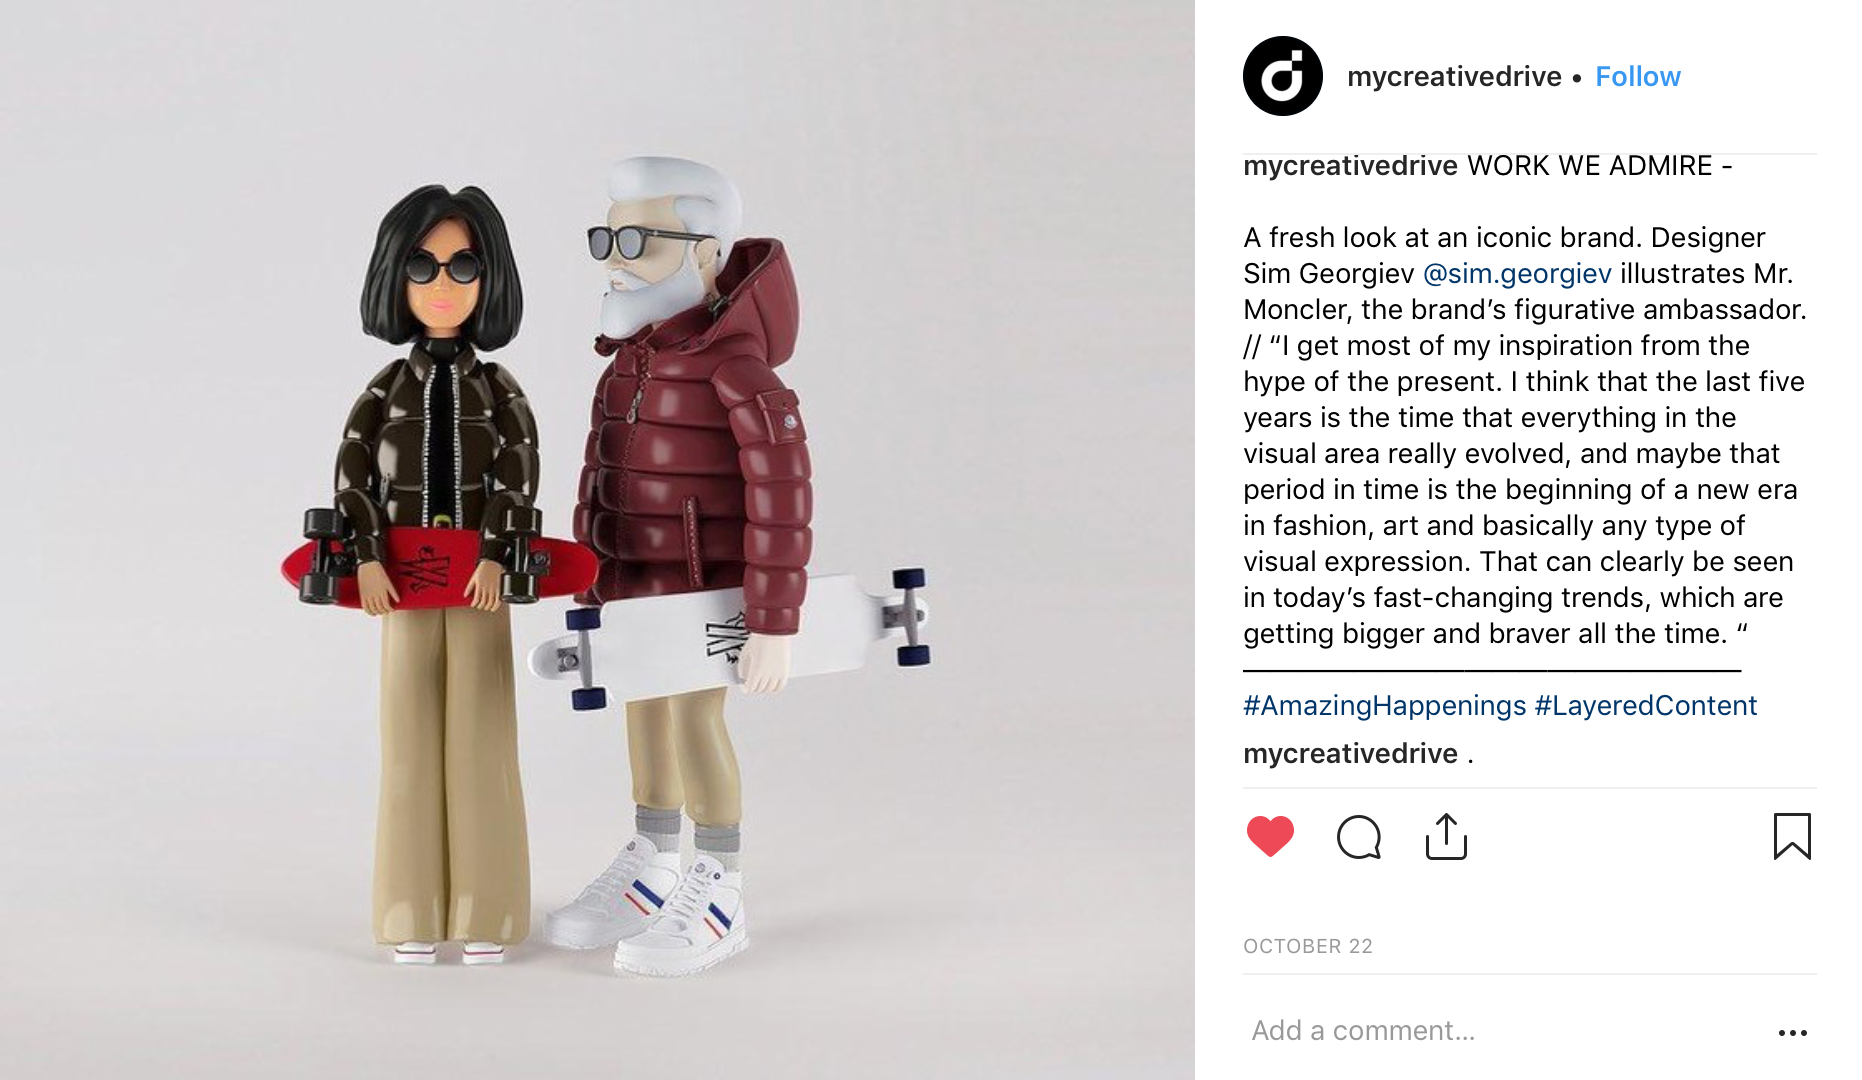Viewport: 1862px width, 1080px height.
Task: Click the bearded figure in red jacket
Action: pyautogui.click(x=690, y=560)
